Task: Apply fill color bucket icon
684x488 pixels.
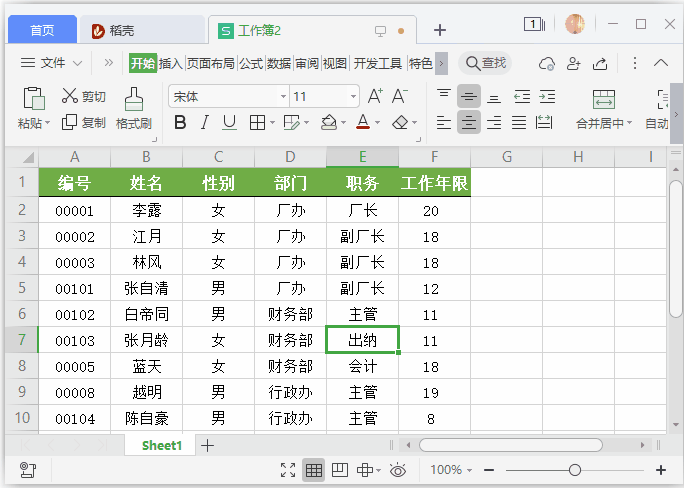Action: pyautogui.click(x=329, y=123)
